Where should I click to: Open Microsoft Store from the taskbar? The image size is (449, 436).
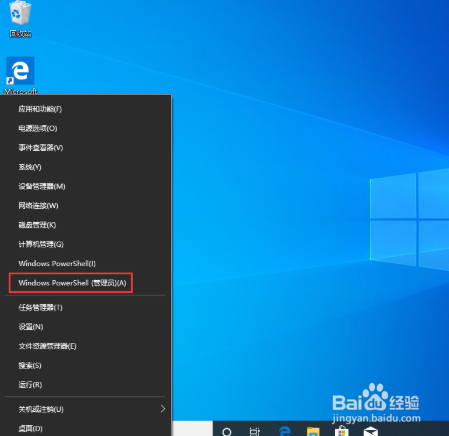[x=342, y=431]
